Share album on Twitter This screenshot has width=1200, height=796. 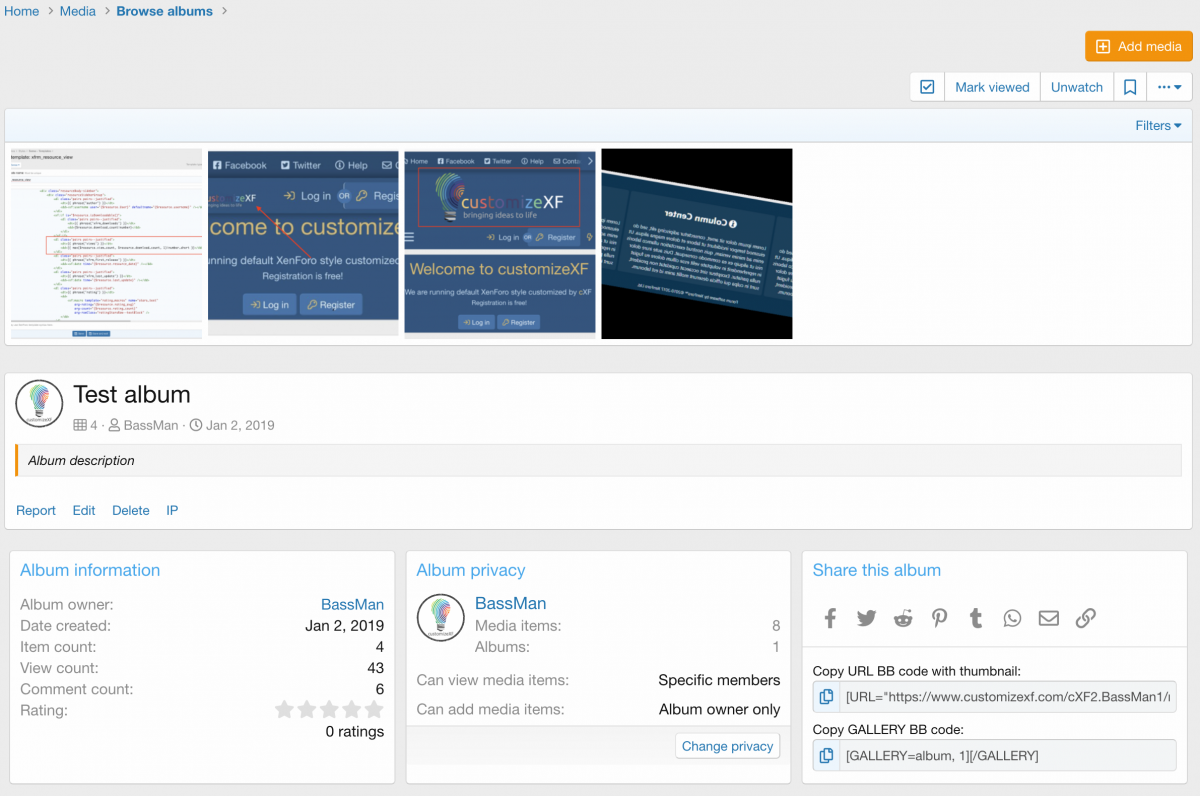866,618
